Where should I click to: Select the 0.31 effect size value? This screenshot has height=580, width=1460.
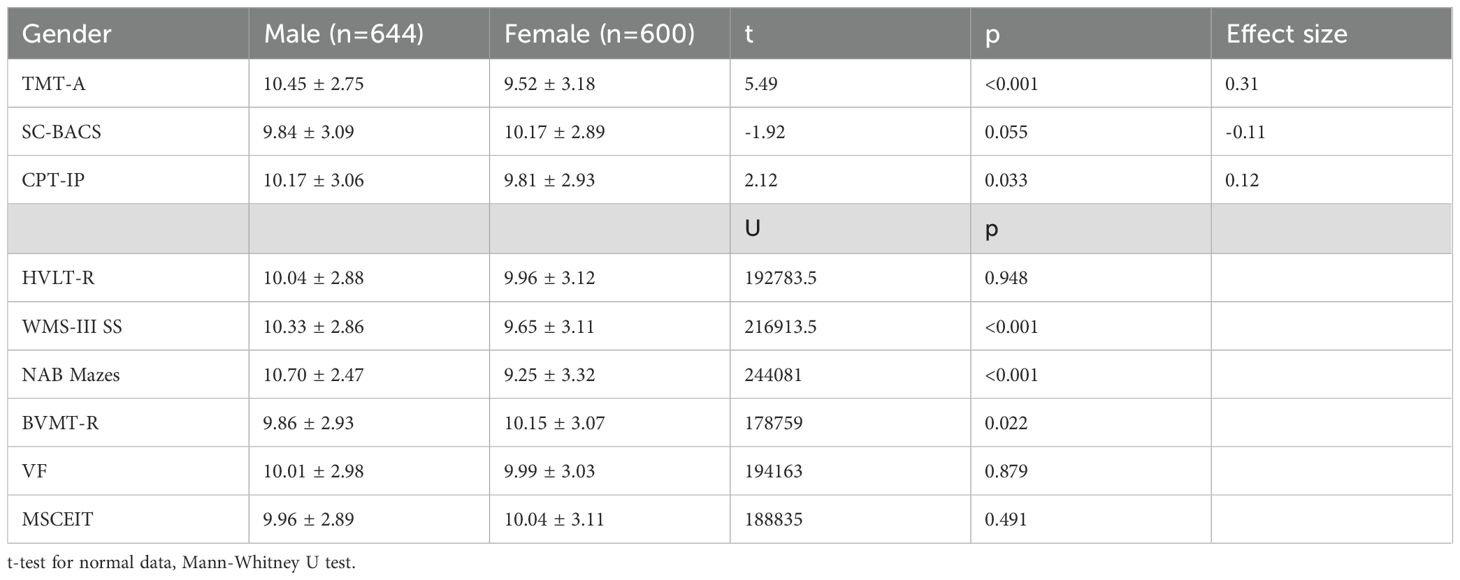point(1243,84)
